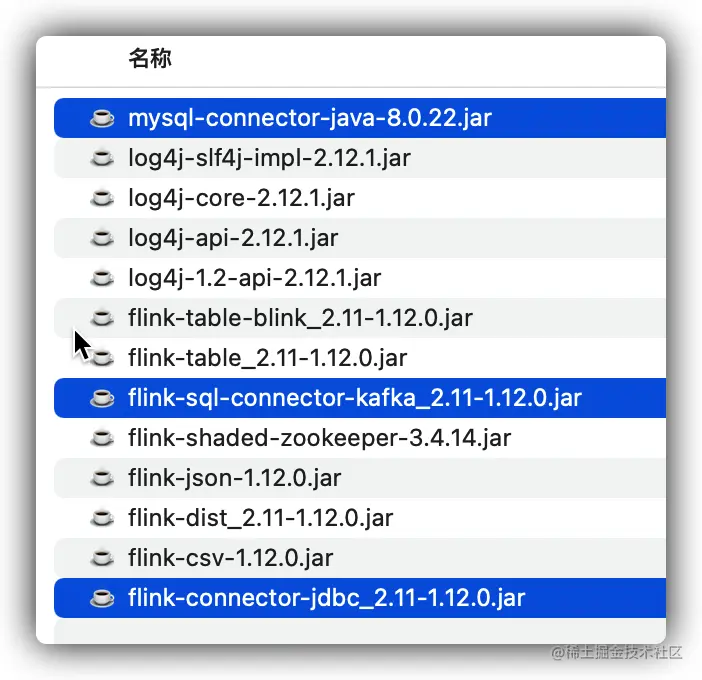702x680 pixels.
Task: Click jar icon beside log4j-slf4j-impl-2.12.1.jar
Action: click(102, 158)
